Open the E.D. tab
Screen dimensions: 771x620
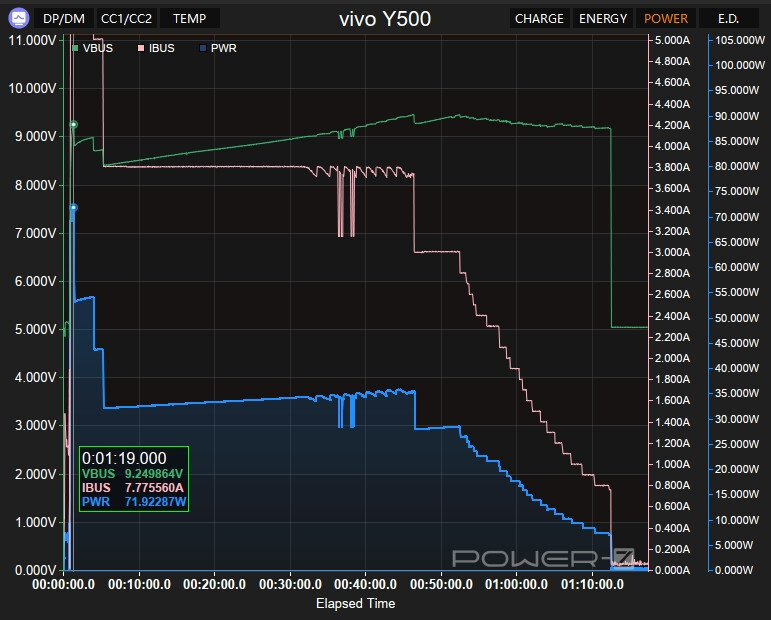coord(728,19)
